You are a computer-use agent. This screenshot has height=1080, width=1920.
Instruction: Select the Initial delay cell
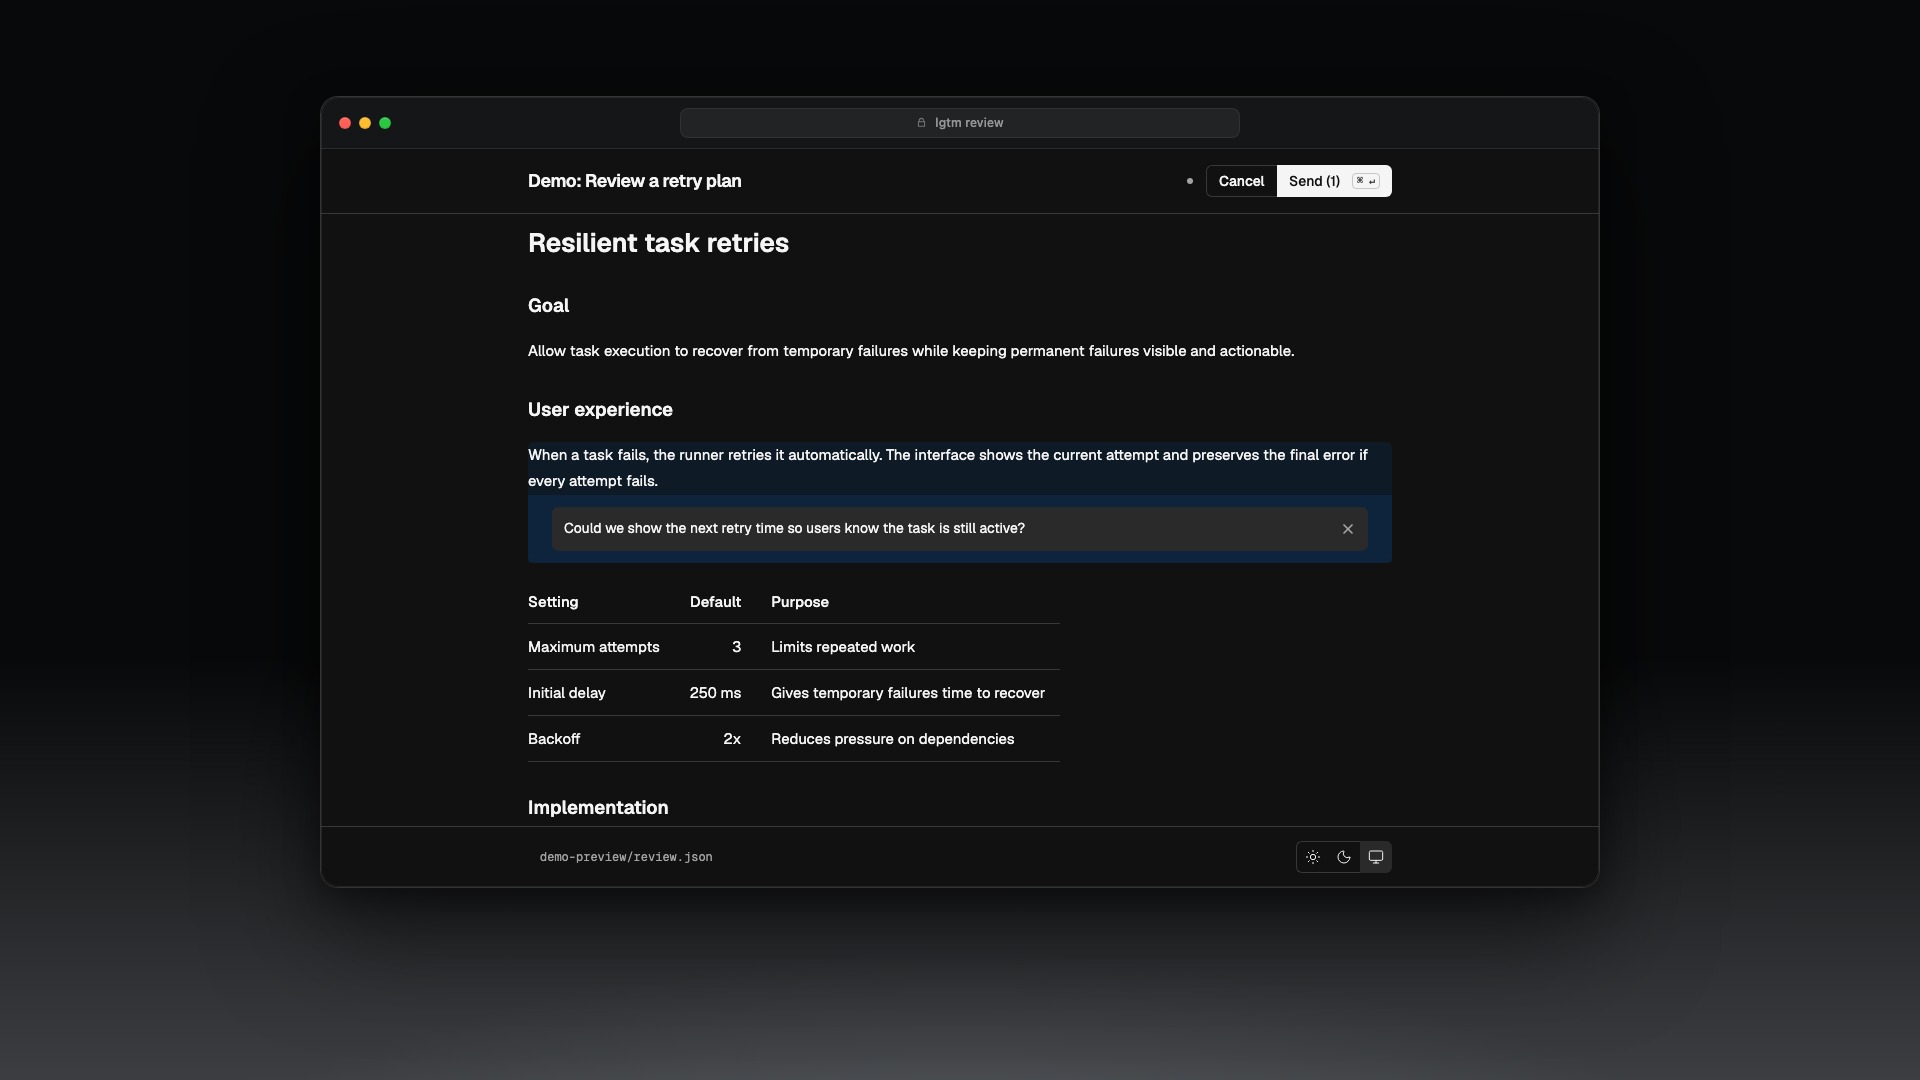[567, 693]
